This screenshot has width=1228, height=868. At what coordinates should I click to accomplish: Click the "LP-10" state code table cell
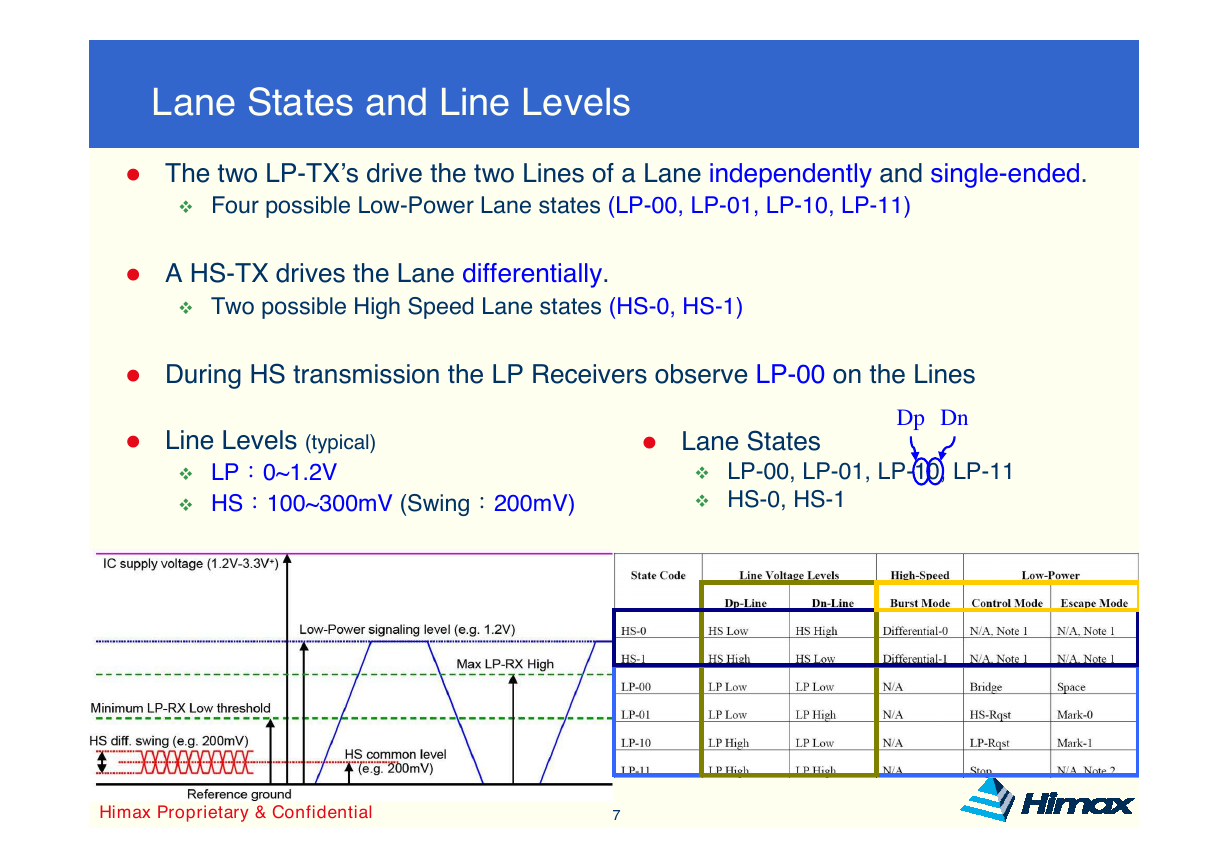636,743
